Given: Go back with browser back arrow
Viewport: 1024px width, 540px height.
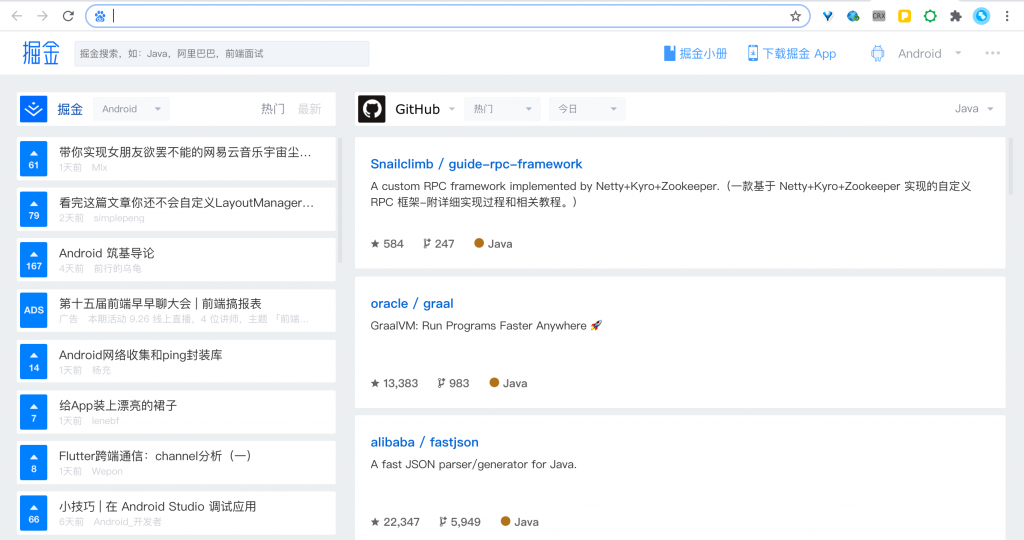Looking at the screenshot, I should click(x=17, y=16).
